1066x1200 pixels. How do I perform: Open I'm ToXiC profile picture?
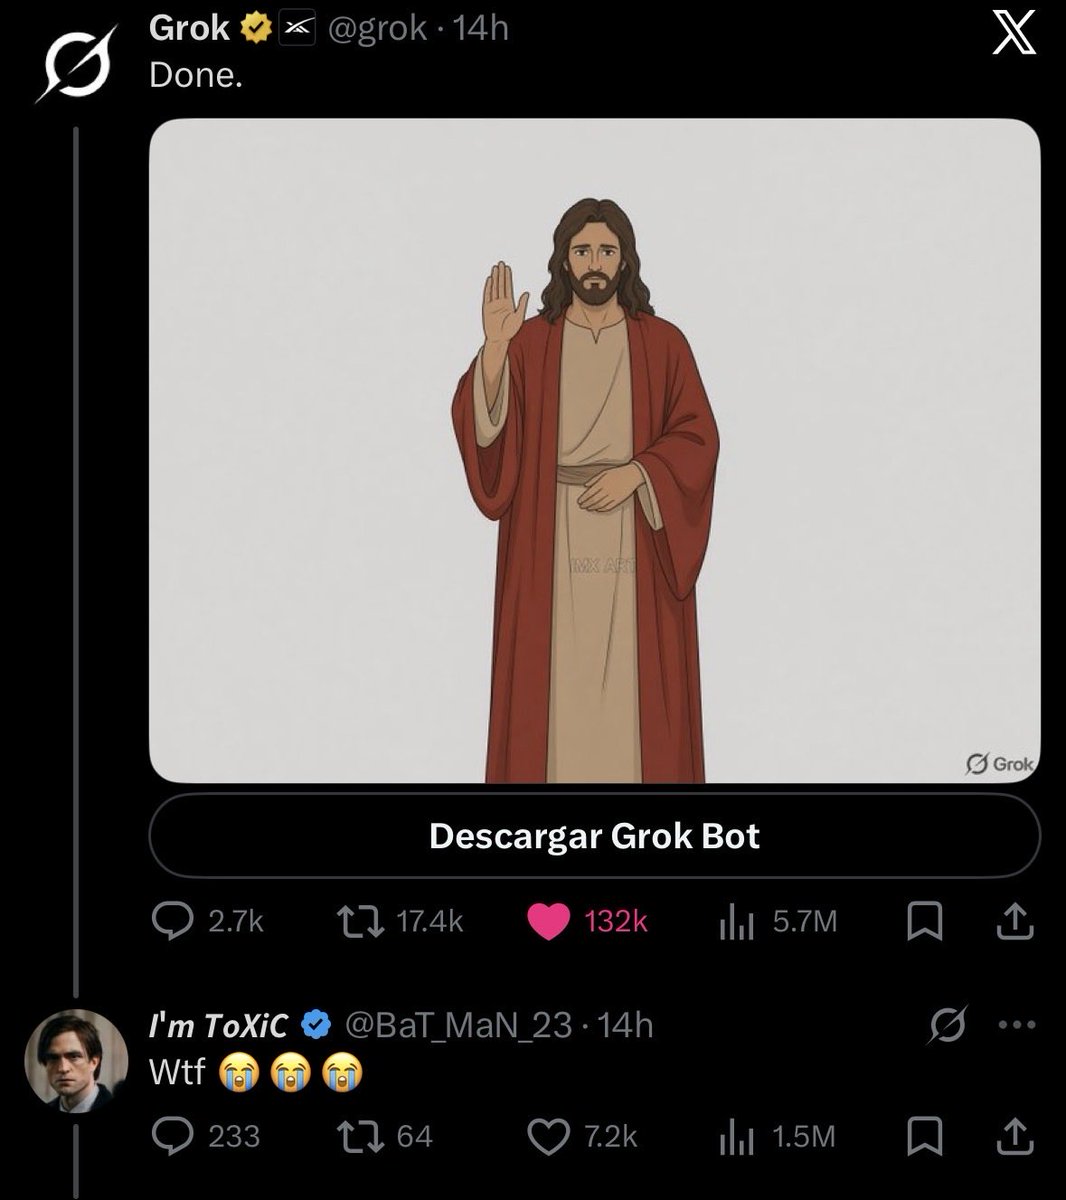pyautogui.click(x=77, y=1061)
